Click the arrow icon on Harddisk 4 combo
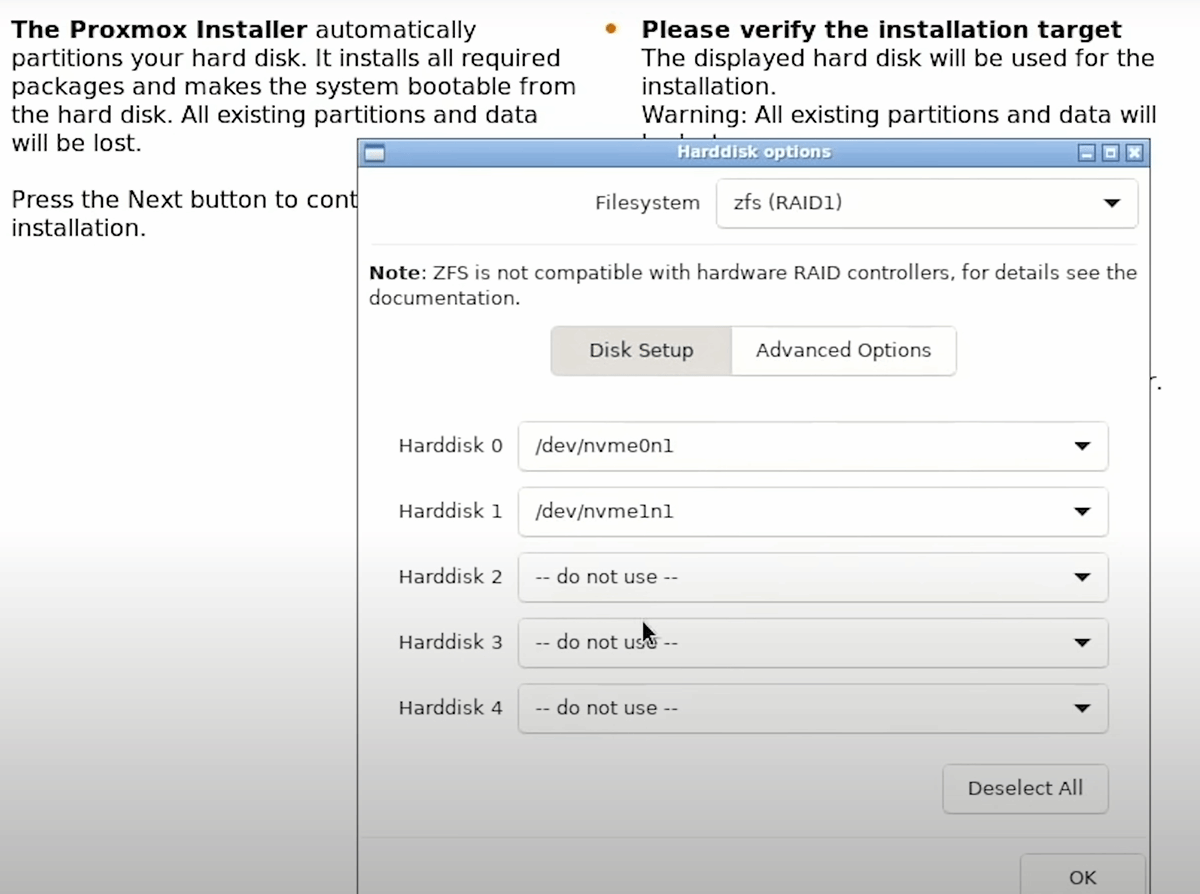The width and height of the screenshot is (1200, 894). 1082,708
